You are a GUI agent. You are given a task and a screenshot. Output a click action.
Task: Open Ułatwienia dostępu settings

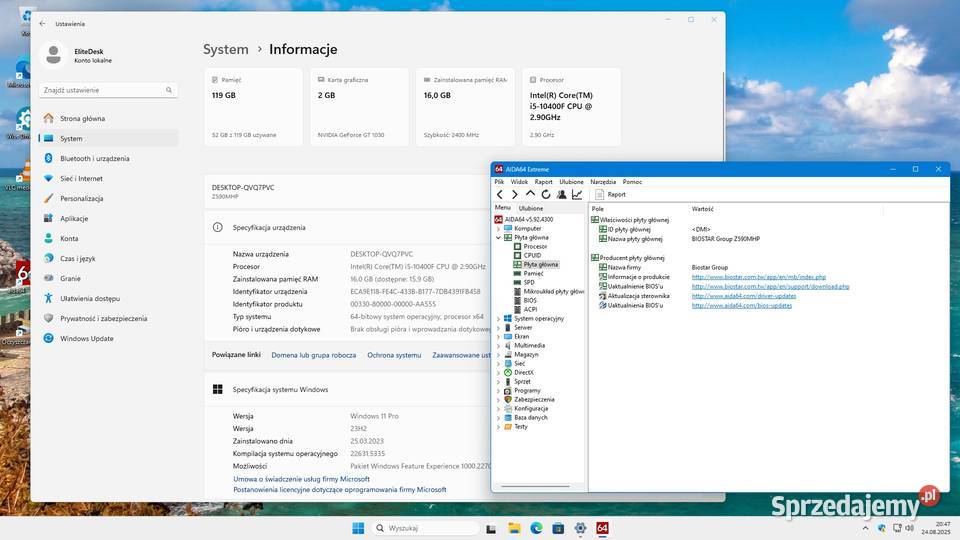109,299
